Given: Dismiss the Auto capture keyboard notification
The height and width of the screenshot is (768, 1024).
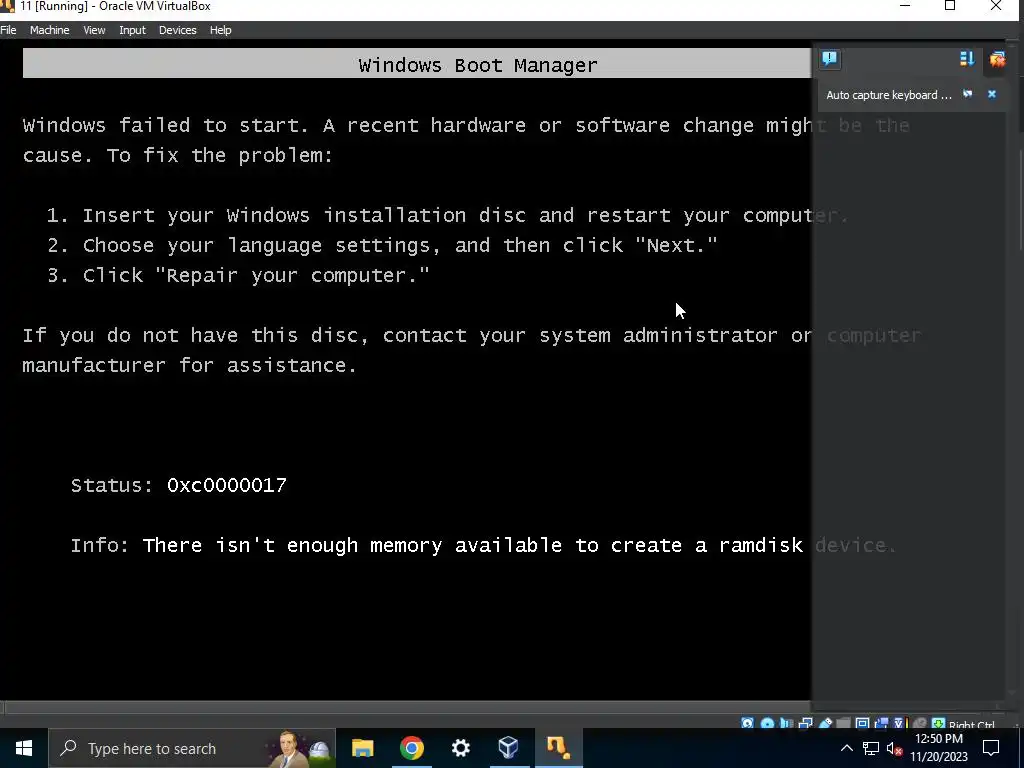Looking at the screenshot, I should (x=991, y=94).
